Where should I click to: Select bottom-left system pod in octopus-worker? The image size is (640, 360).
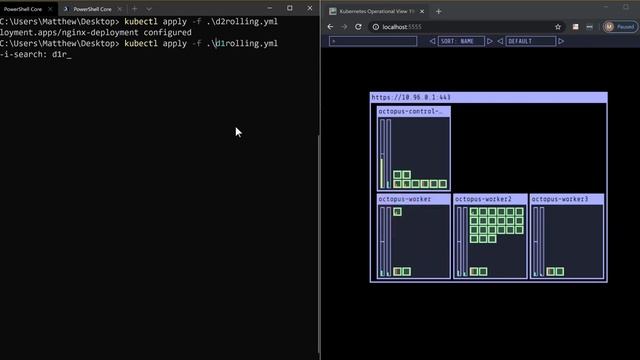click(x=397, y=271)
